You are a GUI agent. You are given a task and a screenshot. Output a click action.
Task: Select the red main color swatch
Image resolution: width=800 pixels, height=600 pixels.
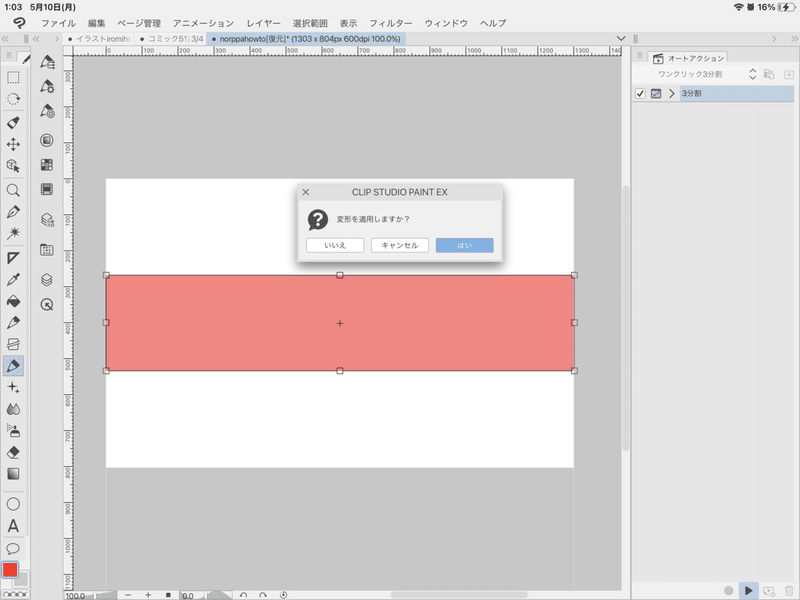(10, 570)
